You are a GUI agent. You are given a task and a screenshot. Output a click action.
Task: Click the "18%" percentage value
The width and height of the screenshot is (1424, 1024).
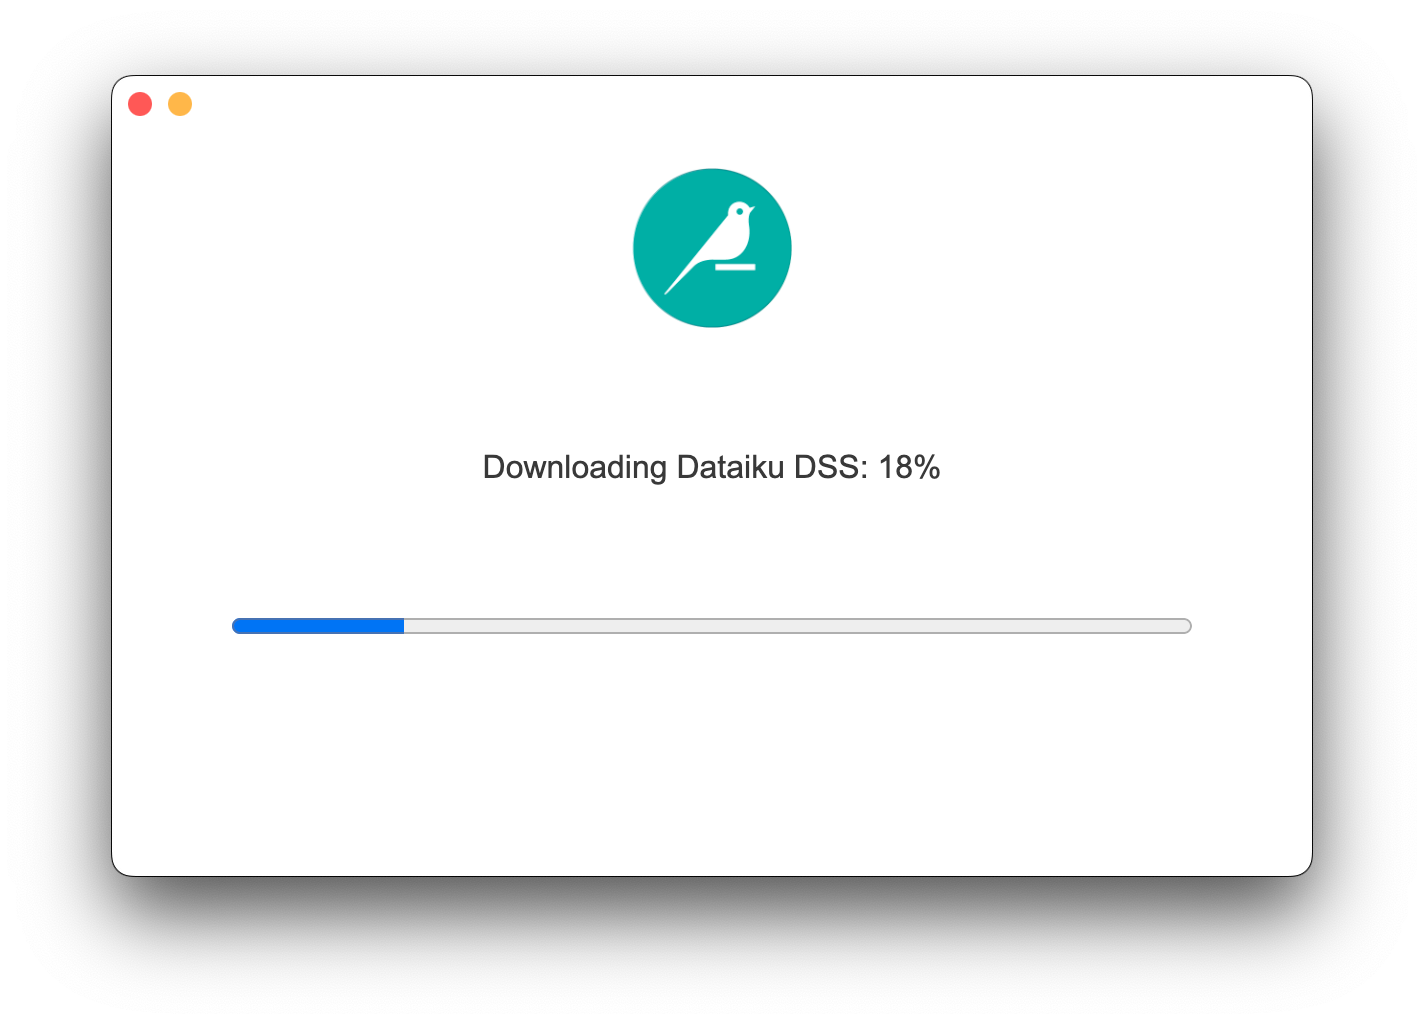[x=910, y=467]
